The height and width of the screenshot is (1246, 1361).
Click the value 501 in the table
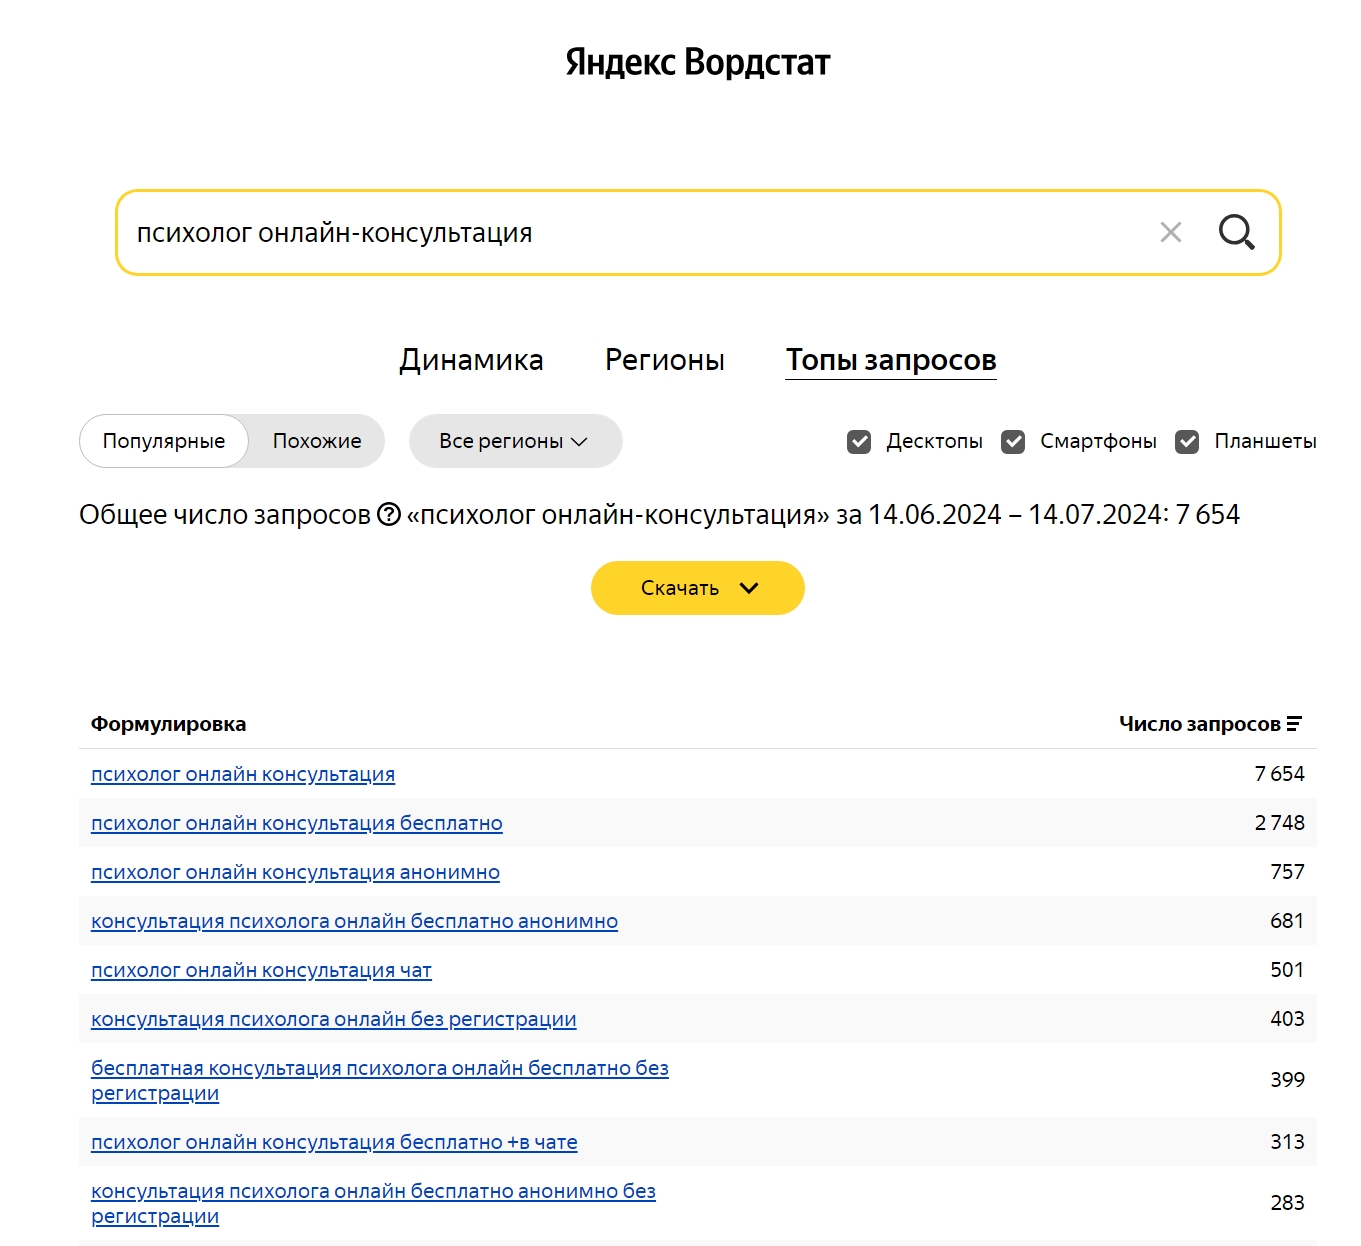point(1287,970)
